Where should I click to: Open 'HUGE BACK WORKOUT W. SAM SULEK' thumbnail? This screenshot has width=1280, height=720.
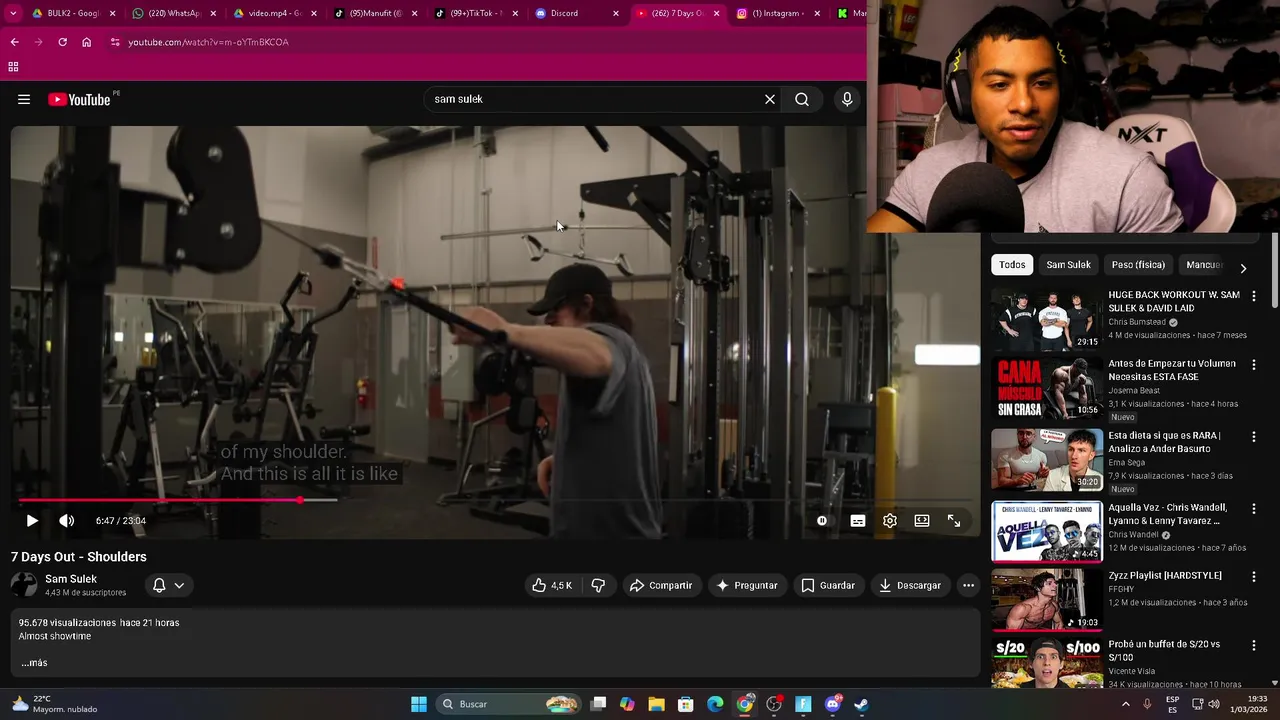(x=1047, y=319)
